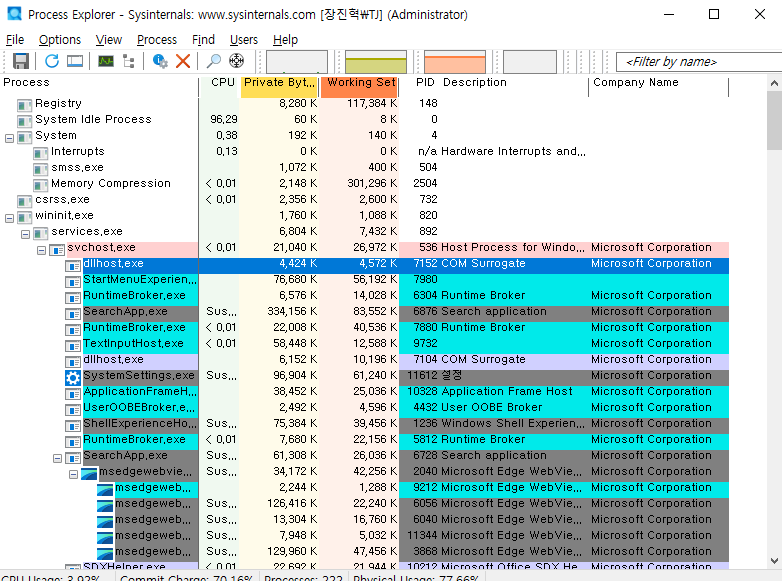Collapse the svchost.exe tree node
Screen dimensions: 782x581
tap(41, 250)
